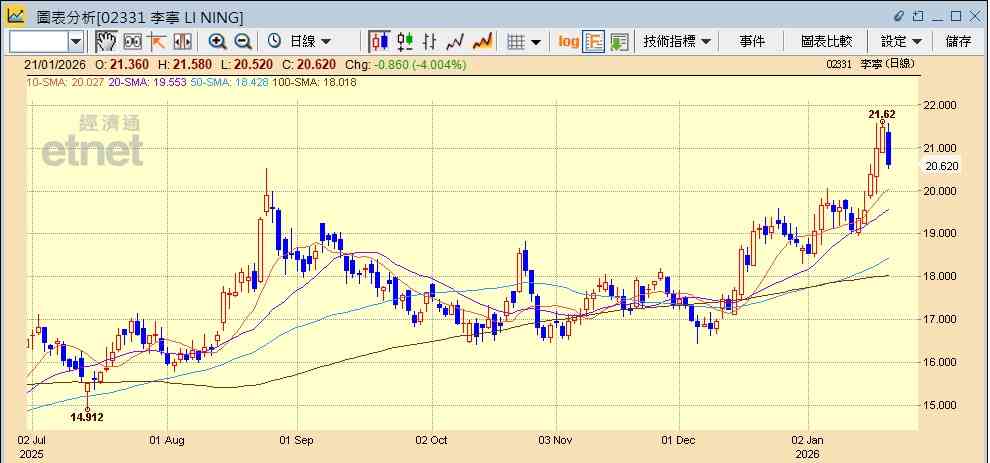Viewport: 990px width, 463px height.
Task: Switch to candlestick chart type
Action: (x=379, y=42)
